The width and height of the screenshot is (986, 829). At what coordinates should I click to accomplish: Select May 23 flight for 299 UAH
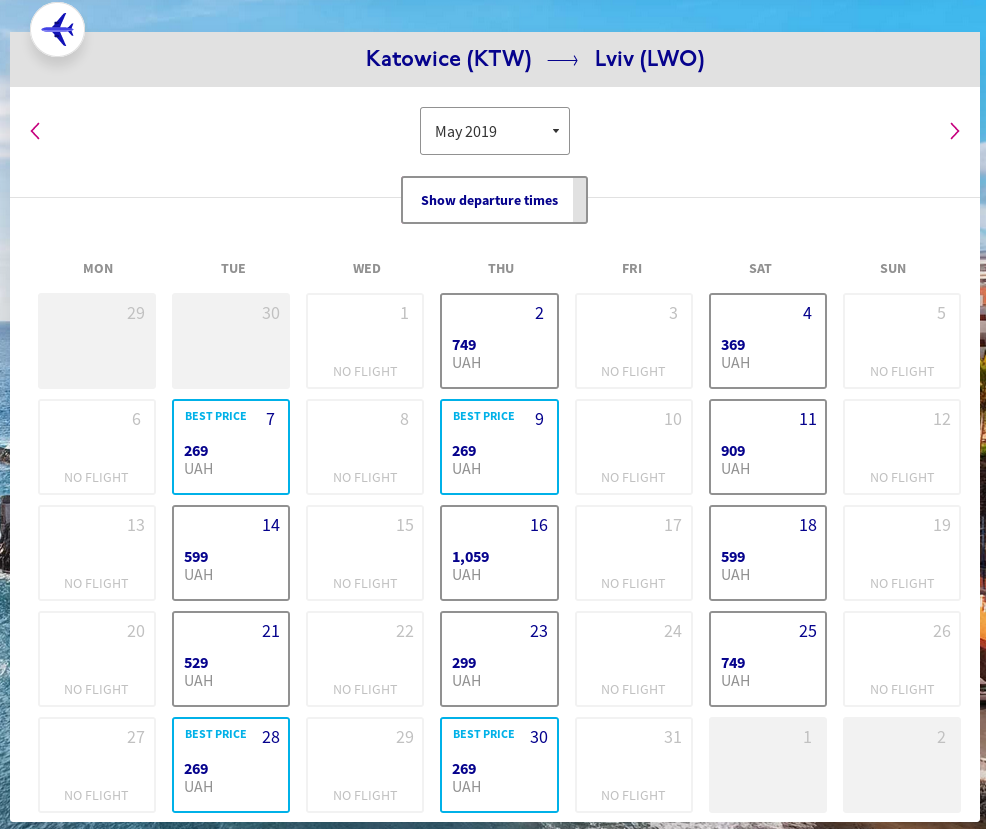499,659
